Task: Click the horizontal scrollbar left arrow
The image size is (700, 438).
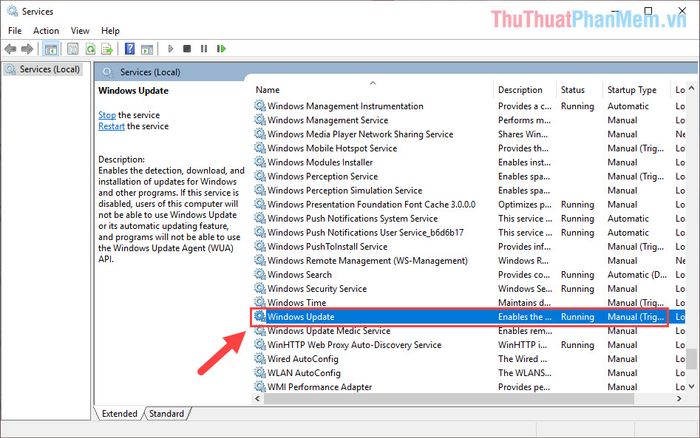Action: coord(257,398)
